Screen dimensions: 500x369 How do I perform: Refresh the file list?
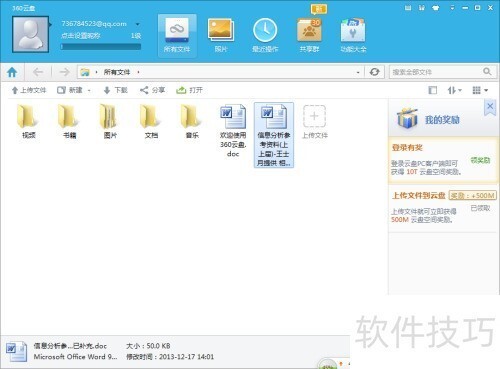374,72
